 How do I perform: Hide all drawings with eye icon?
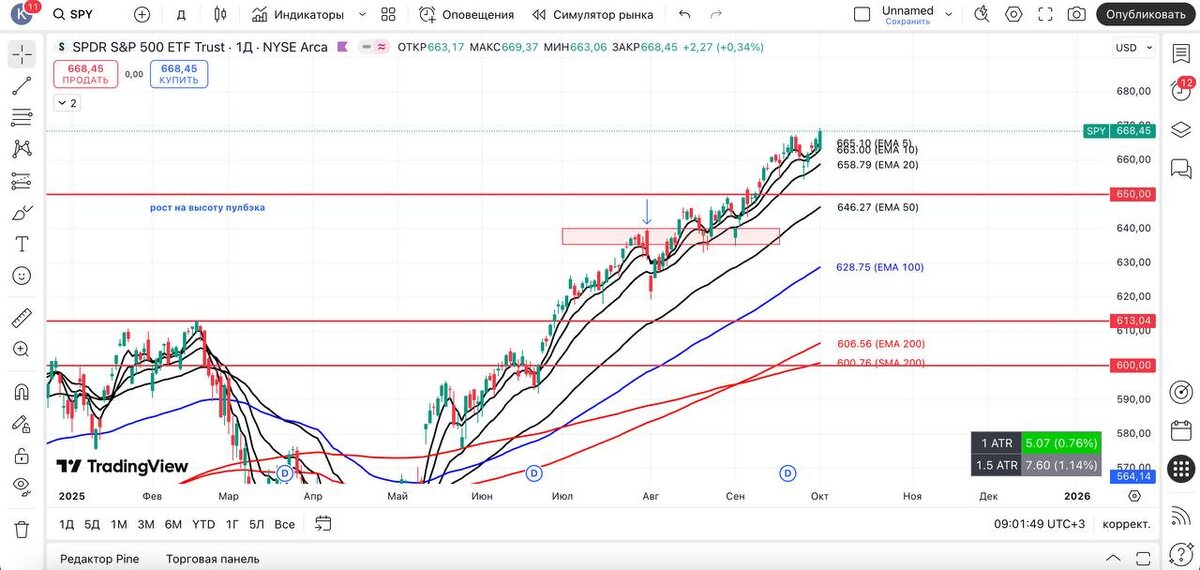coord(21,486)
